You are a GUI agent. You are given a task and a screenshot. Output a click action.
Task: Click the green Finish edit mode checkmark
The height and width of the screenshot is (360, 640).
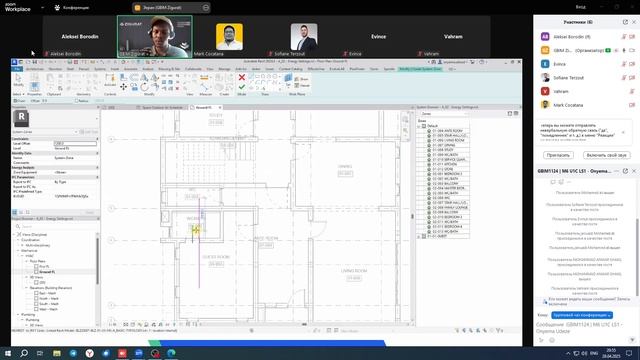point(242,87)
